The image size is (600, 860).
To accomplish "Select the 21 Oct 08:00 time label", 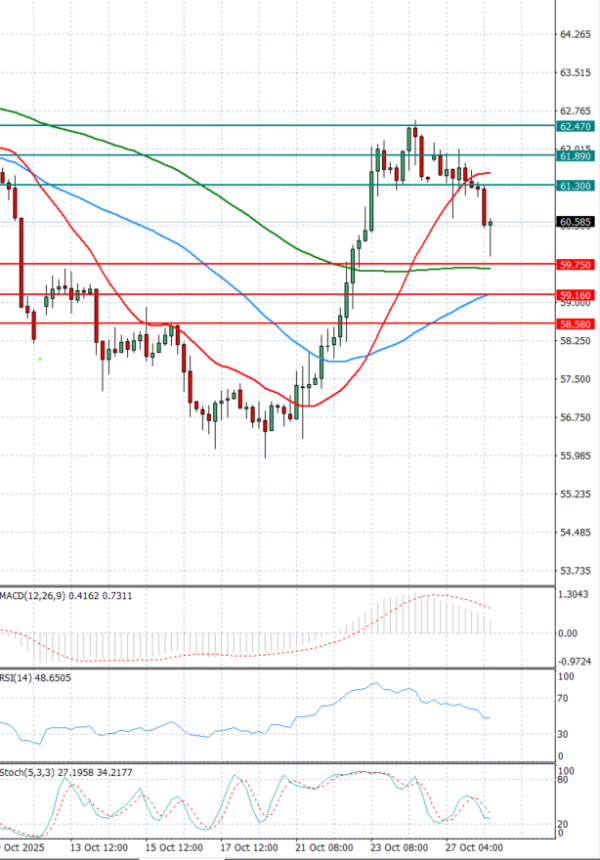I will point(322,848).
